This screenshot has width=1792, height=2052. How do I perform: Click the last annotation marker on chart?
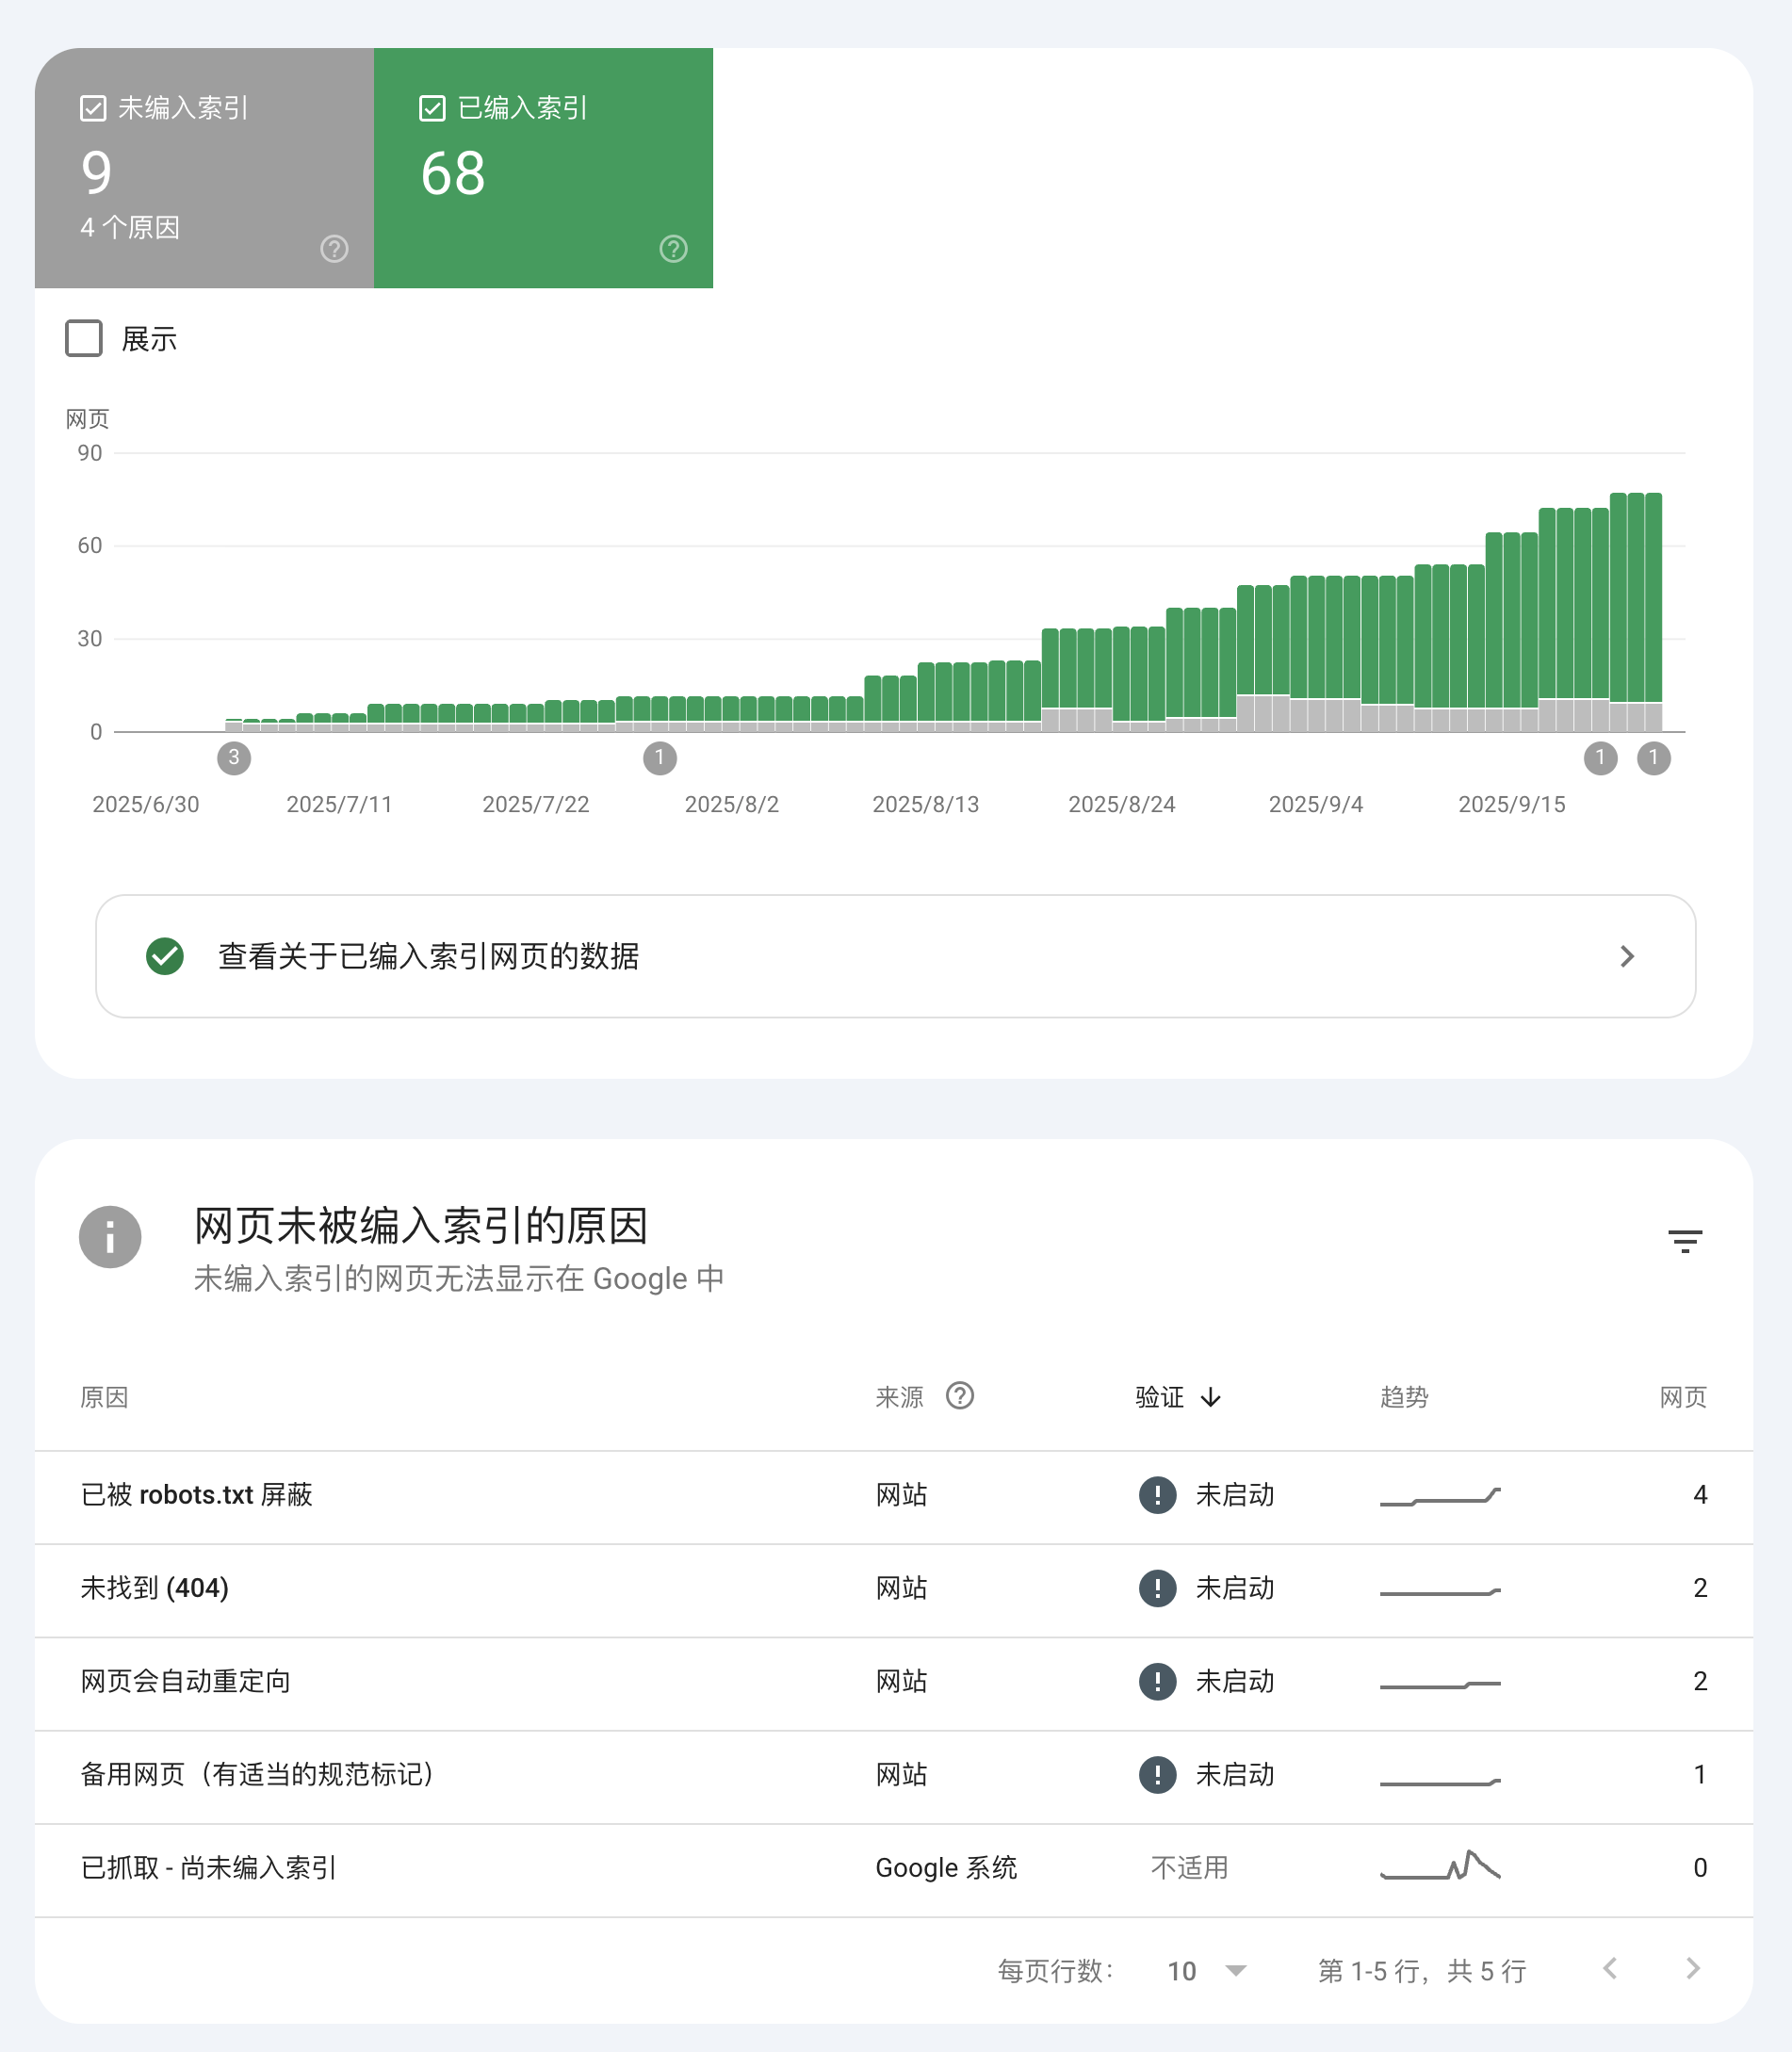tap(1654, 758)
